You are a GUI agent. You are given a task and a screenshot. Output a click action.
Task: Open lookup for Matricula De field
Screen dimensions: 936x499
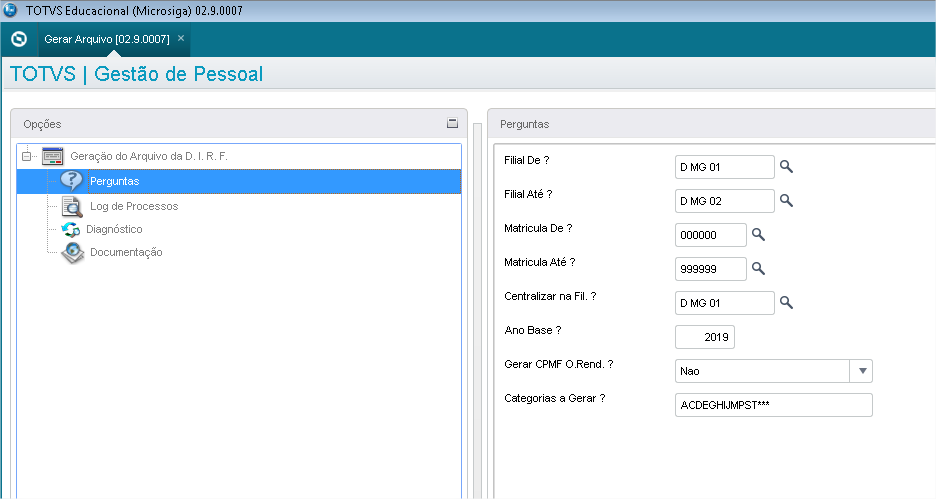click(x=758, y=235)
